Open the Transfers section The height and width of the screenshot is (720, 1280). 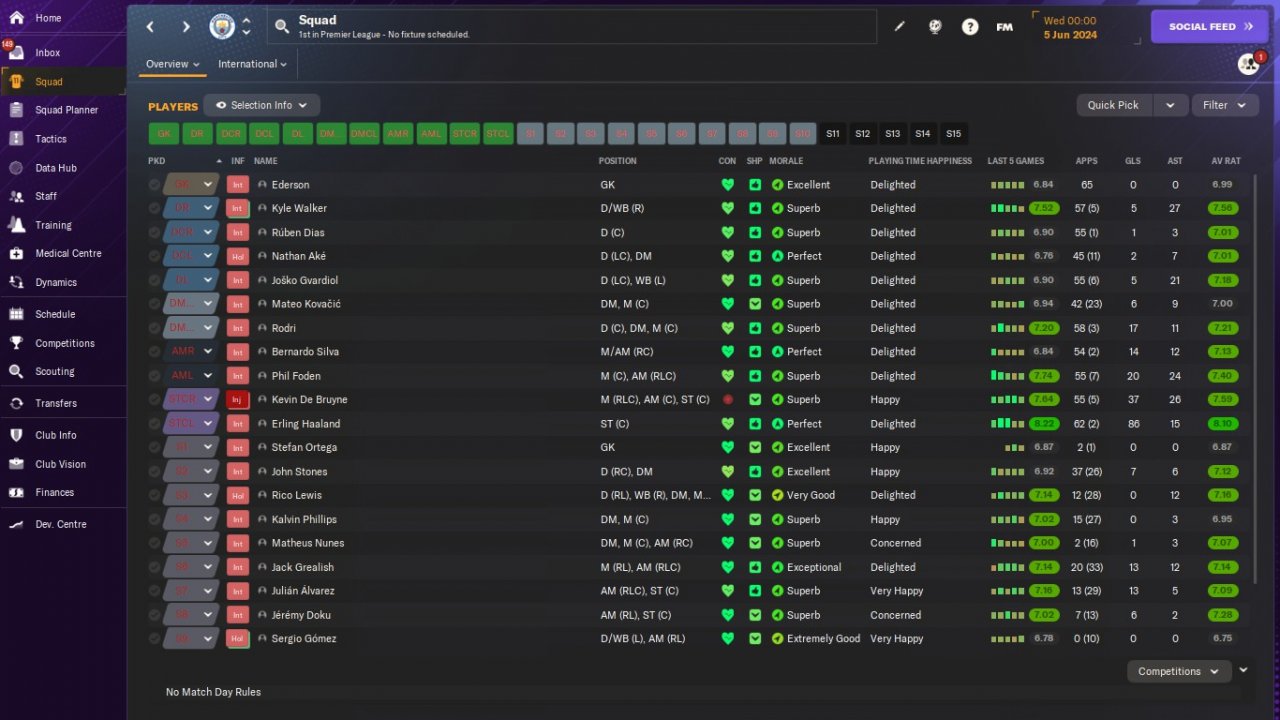(56, 403)
